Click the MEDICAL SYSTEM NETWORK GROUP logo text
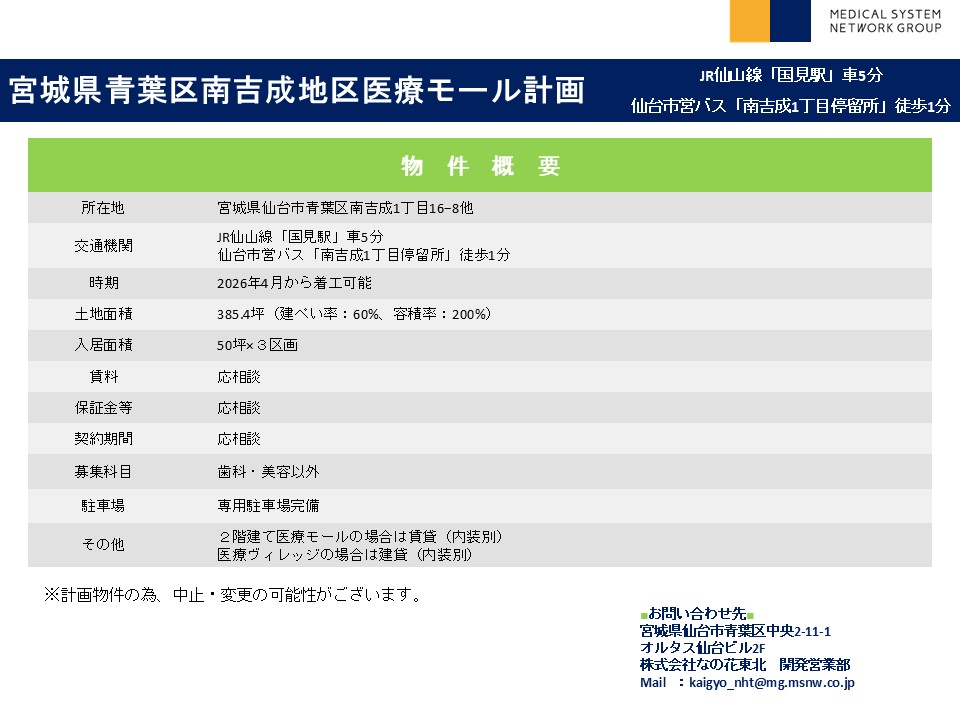The width and height of the screenshot is (960, 720). pos(886,21)
